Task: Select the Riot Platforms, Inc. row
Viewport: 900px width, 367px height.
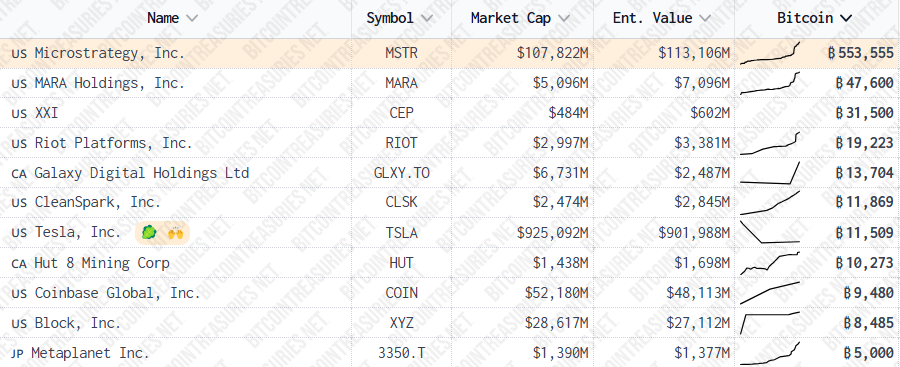Action: [x=450, y=142]
